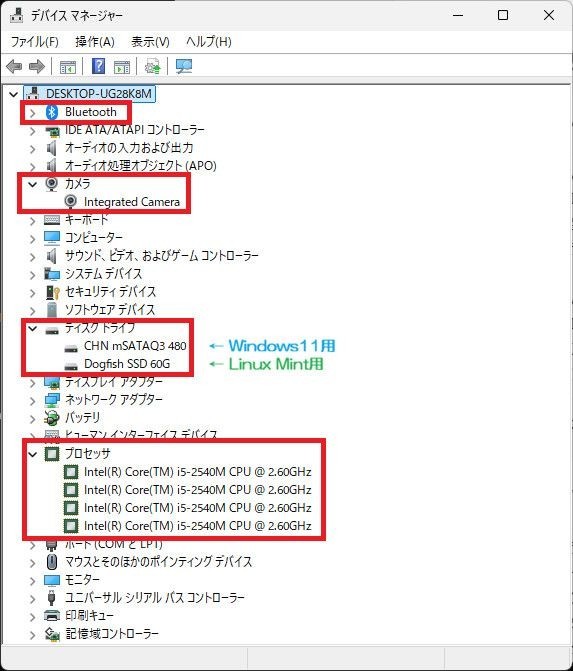The width and height of the screenshot is (573, 671).
Task: Click the 印刷キュー printer icon
Action: tap(52, 616)
